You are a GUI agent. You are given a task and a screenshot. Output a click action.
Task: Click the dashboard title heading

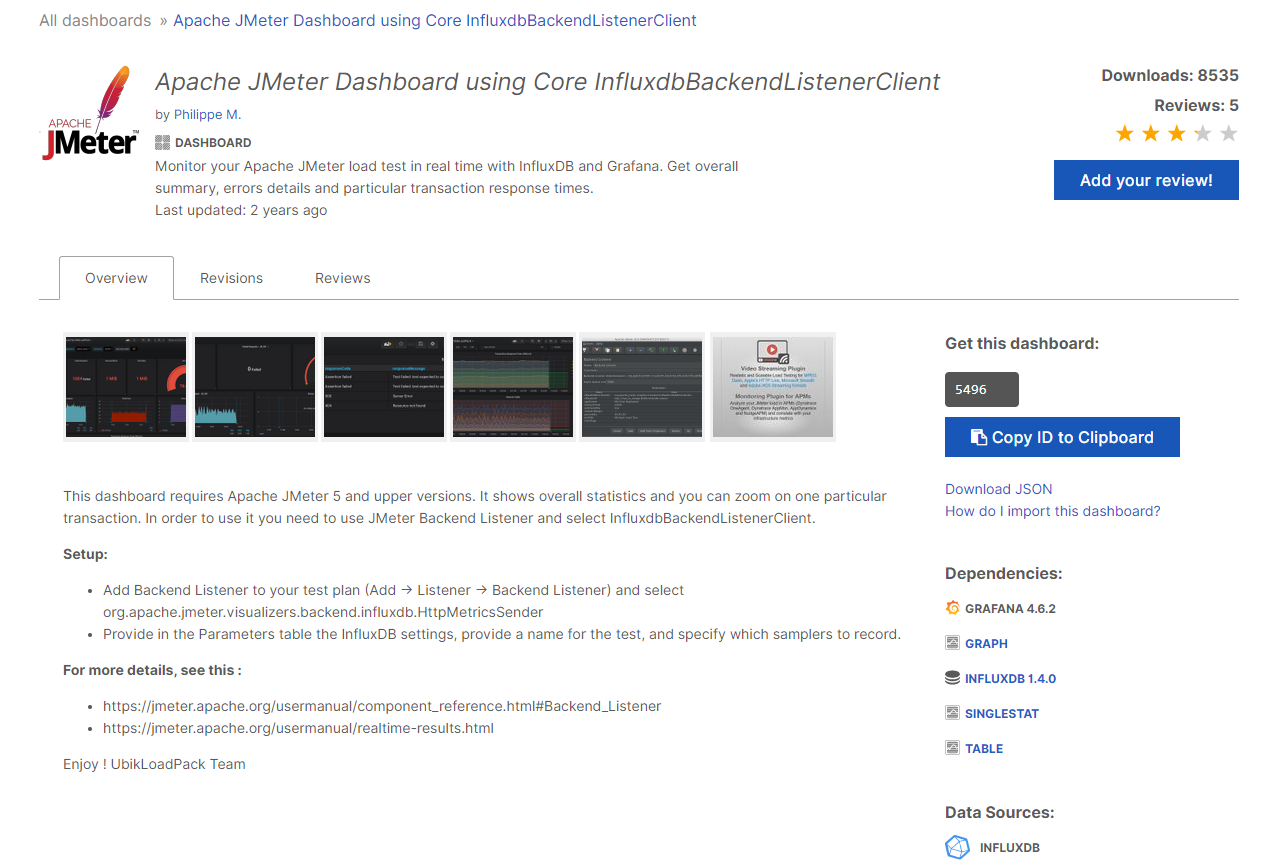click(x=548, y=81)
